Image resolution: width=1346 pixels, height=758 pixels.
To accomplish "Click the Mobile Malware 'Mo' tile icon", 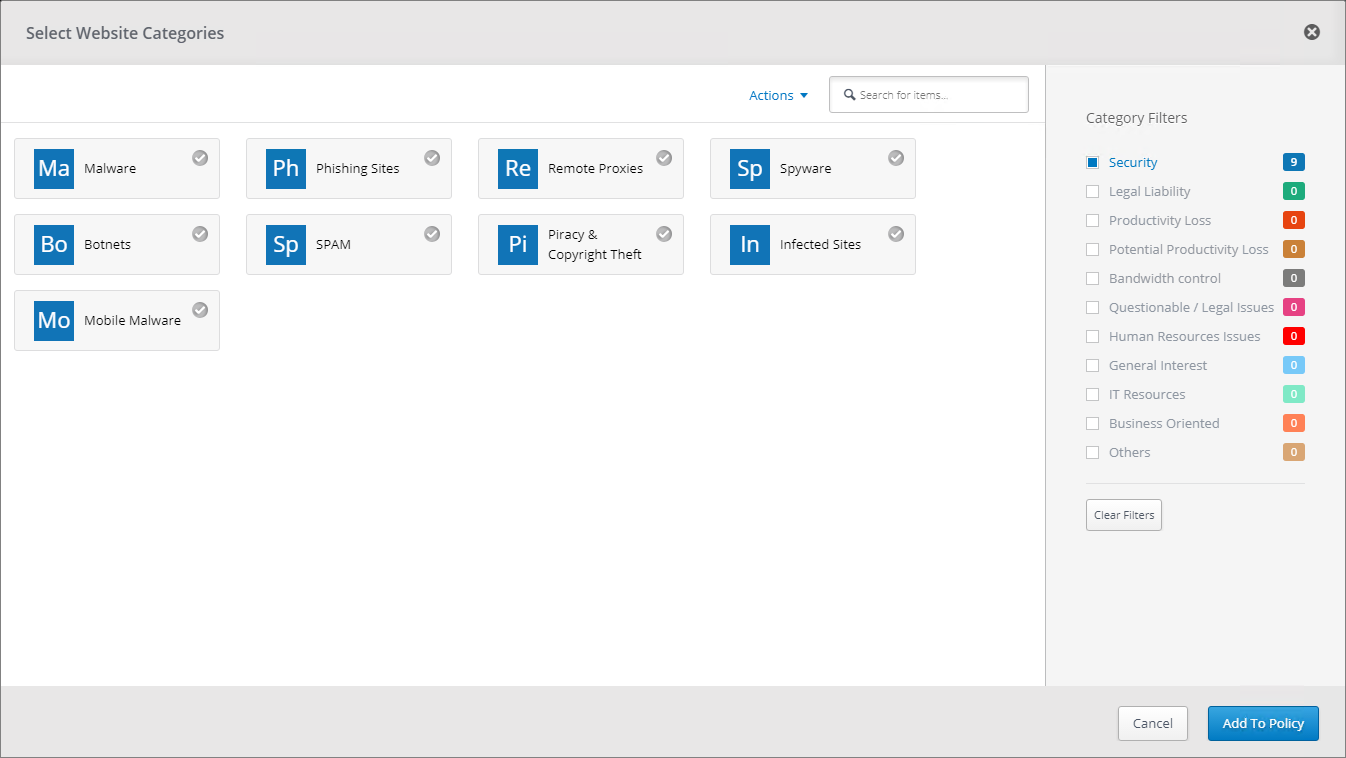I will point(54,320).
